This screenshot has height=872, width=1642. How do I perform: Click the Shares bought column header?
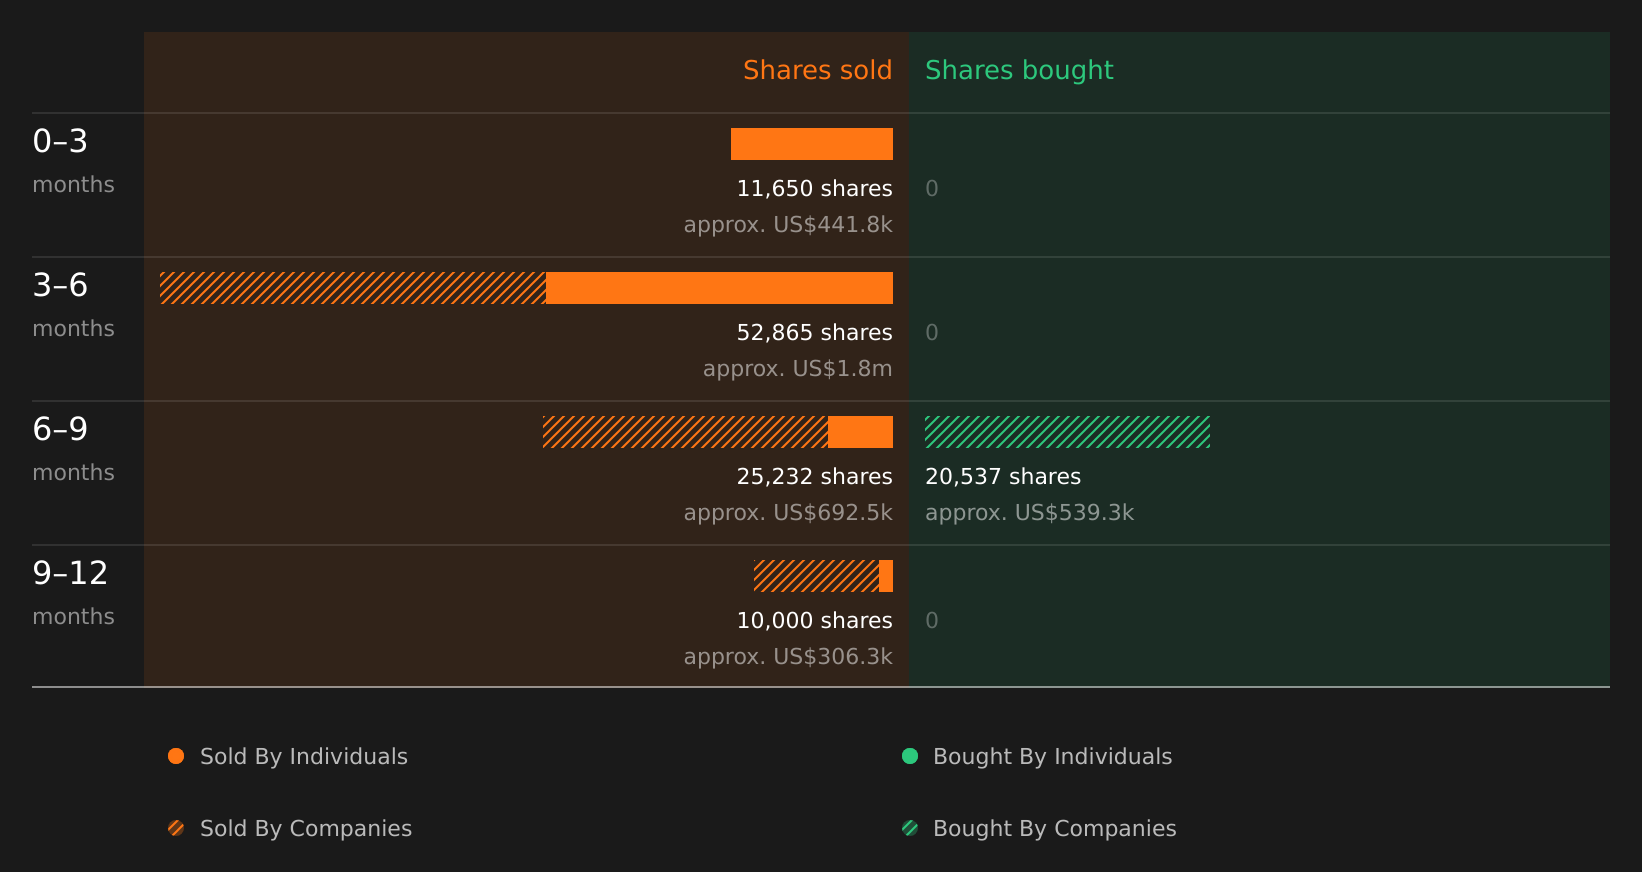[1019, 70]
